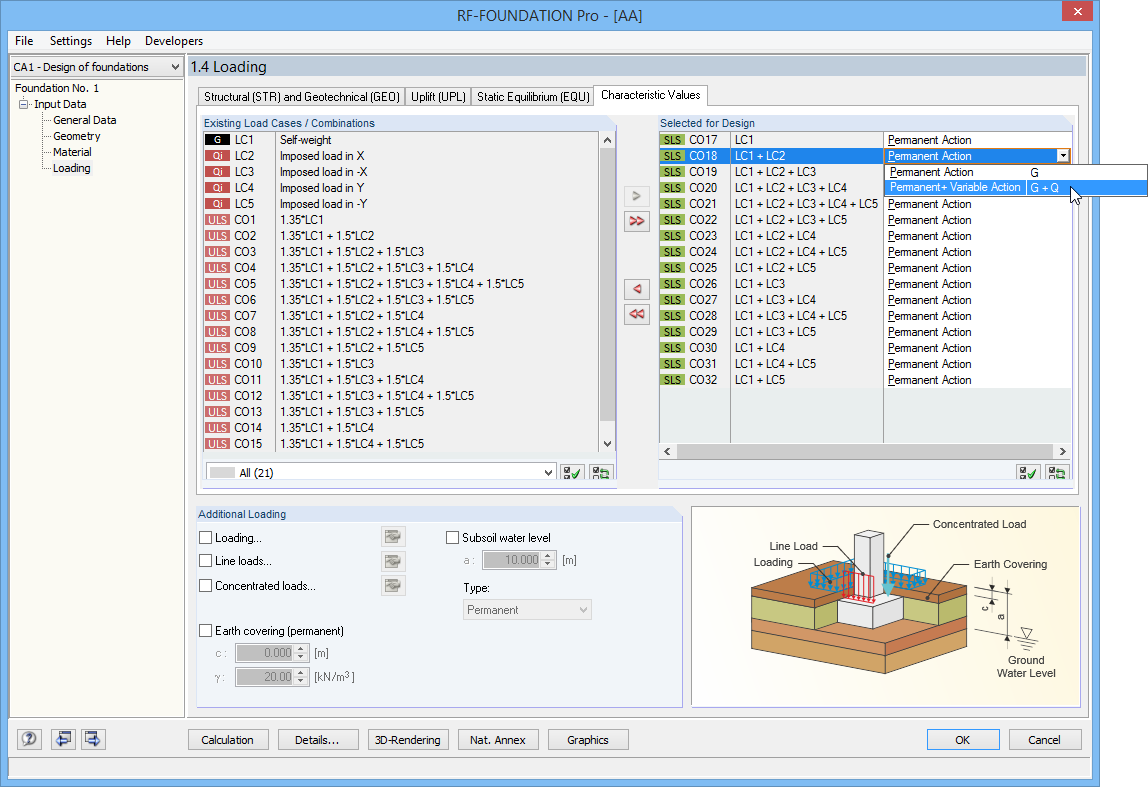Switch to the Uplift (UPL) tab
This screenshot has width=1148, height=787.
pyautogui.click(x=438, y=97)
